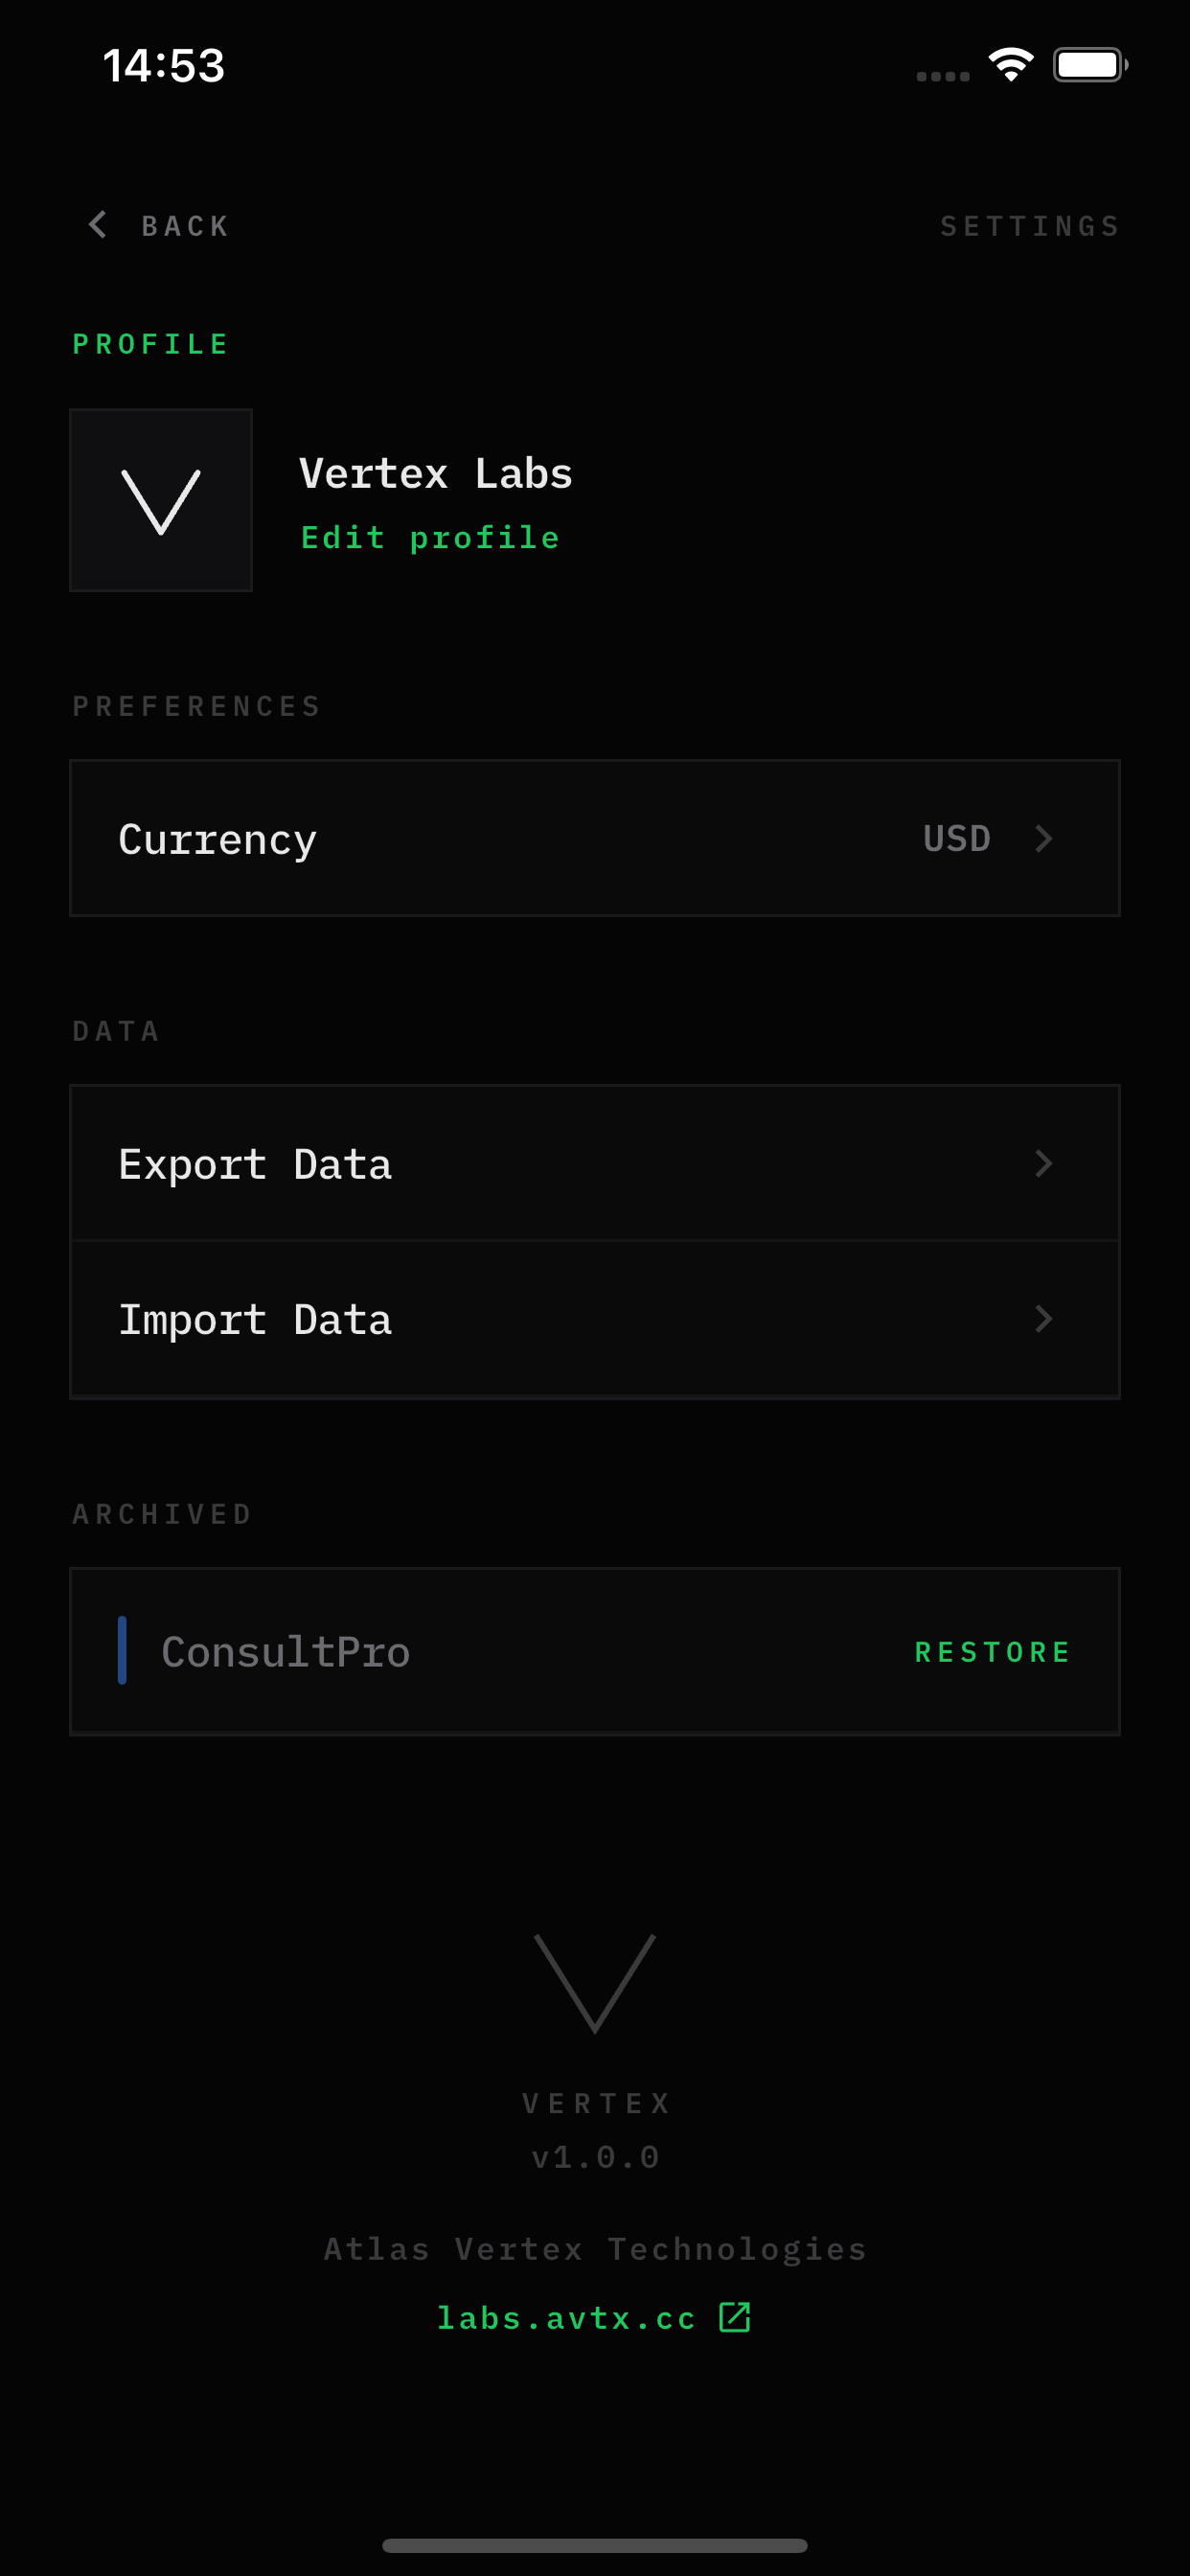1190x2576 pixels.
Task: Tap the external link icon beside labs.avtx.cc
Action: [735, 2317]
